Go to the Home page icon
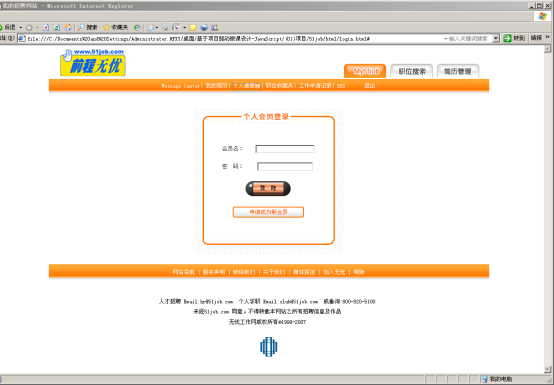The width and height of the screenshot is (554, 385). click(x=68, y=28)
